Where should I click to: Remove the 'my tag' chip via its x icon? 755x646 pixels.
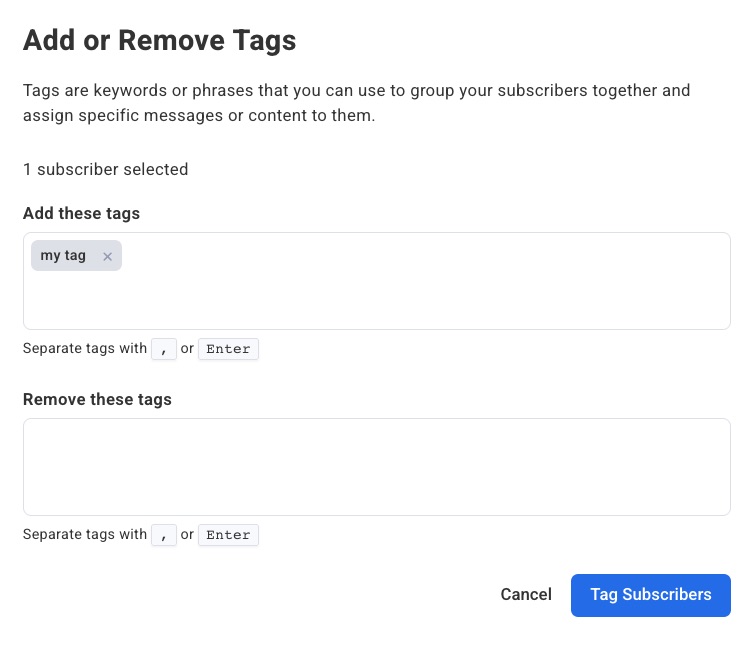108,256
